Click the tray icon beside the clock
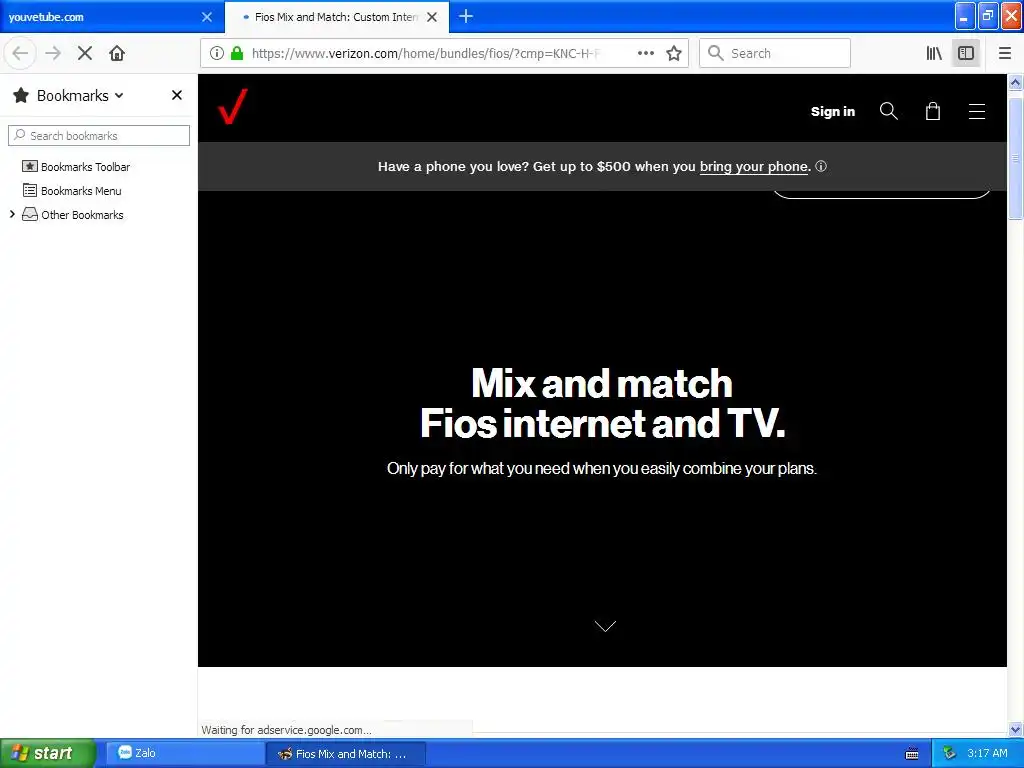1024x768 pixels. pyautogui.click(x=949, y=753)
